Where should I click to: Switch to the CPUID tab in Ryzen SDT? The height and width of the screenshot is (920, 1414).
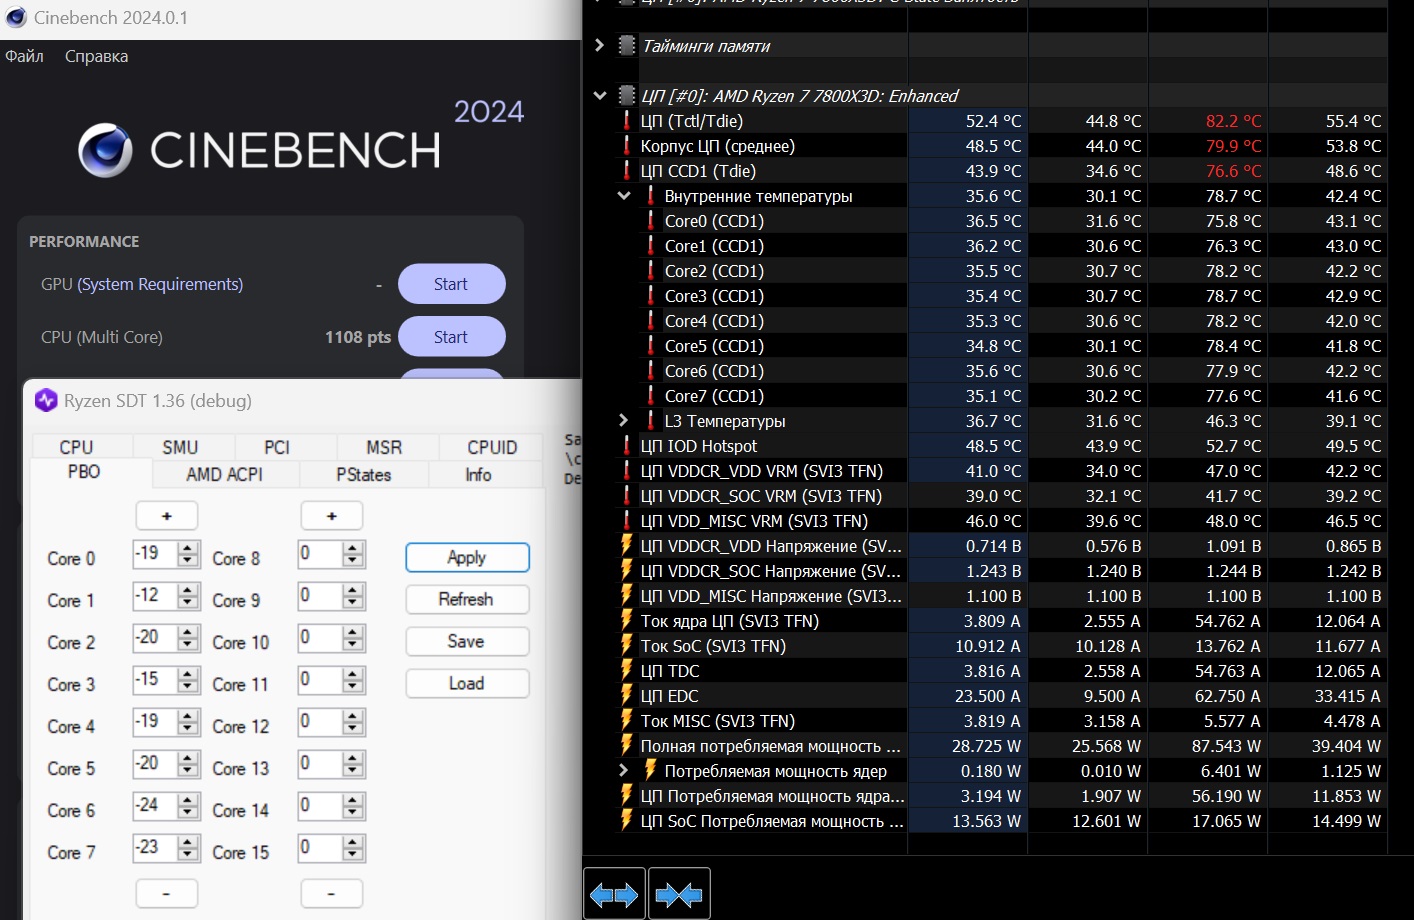point(492,447)
